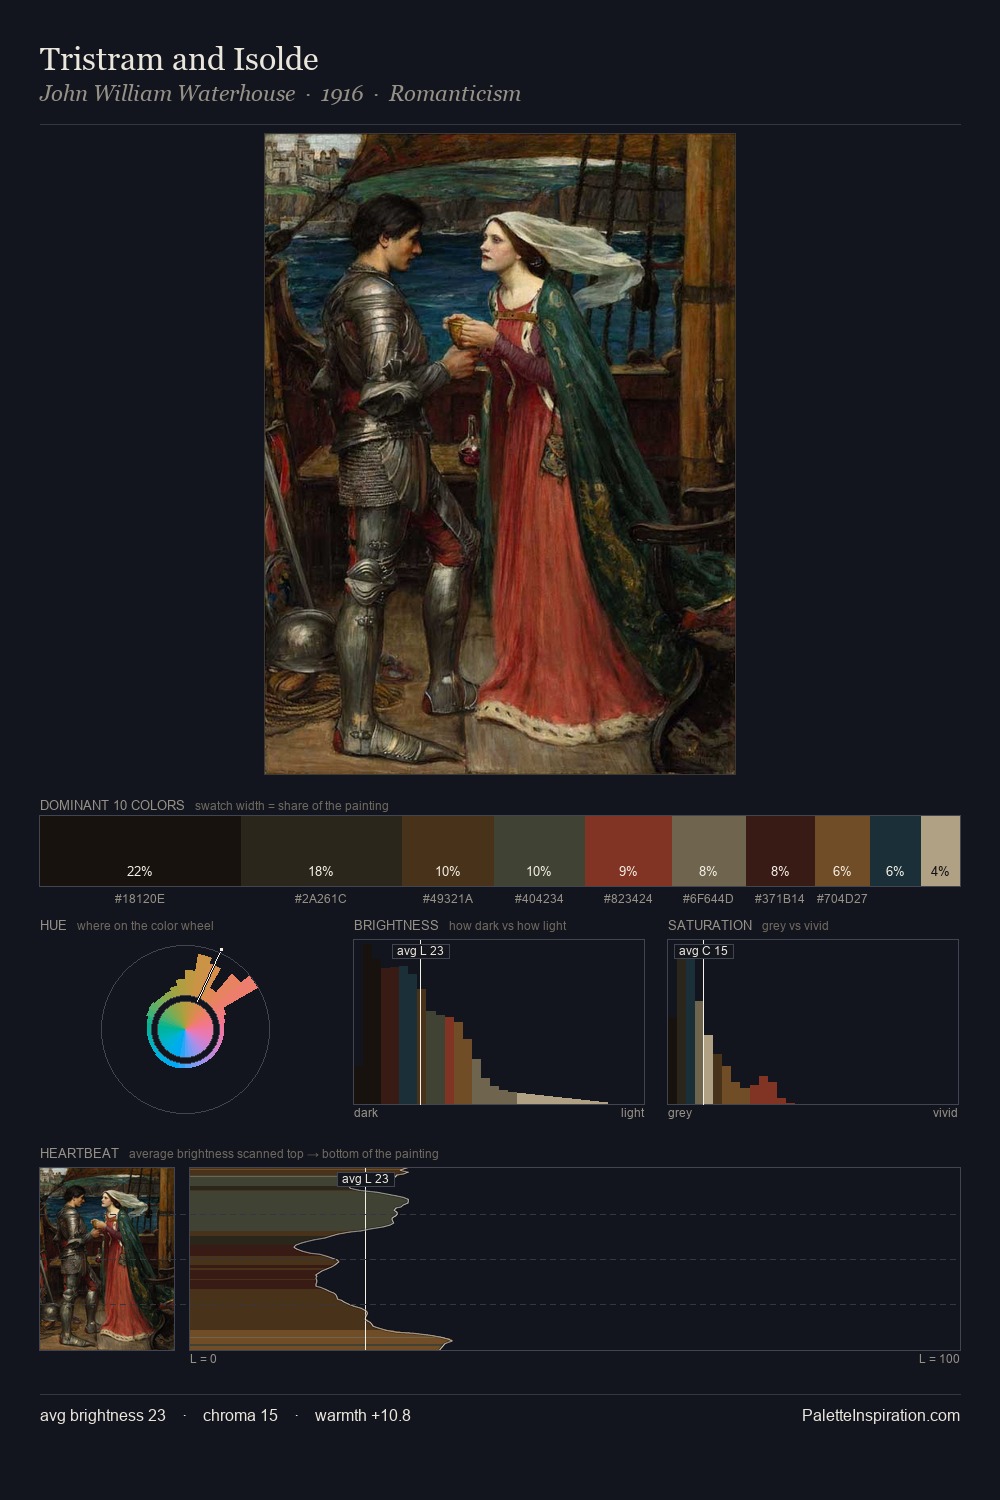Viewport: 1000px width, 1500px height.
Task: Click the 'HEARTBEAT' section heading
Action: pyautogui.click(x=79, y=1153)
